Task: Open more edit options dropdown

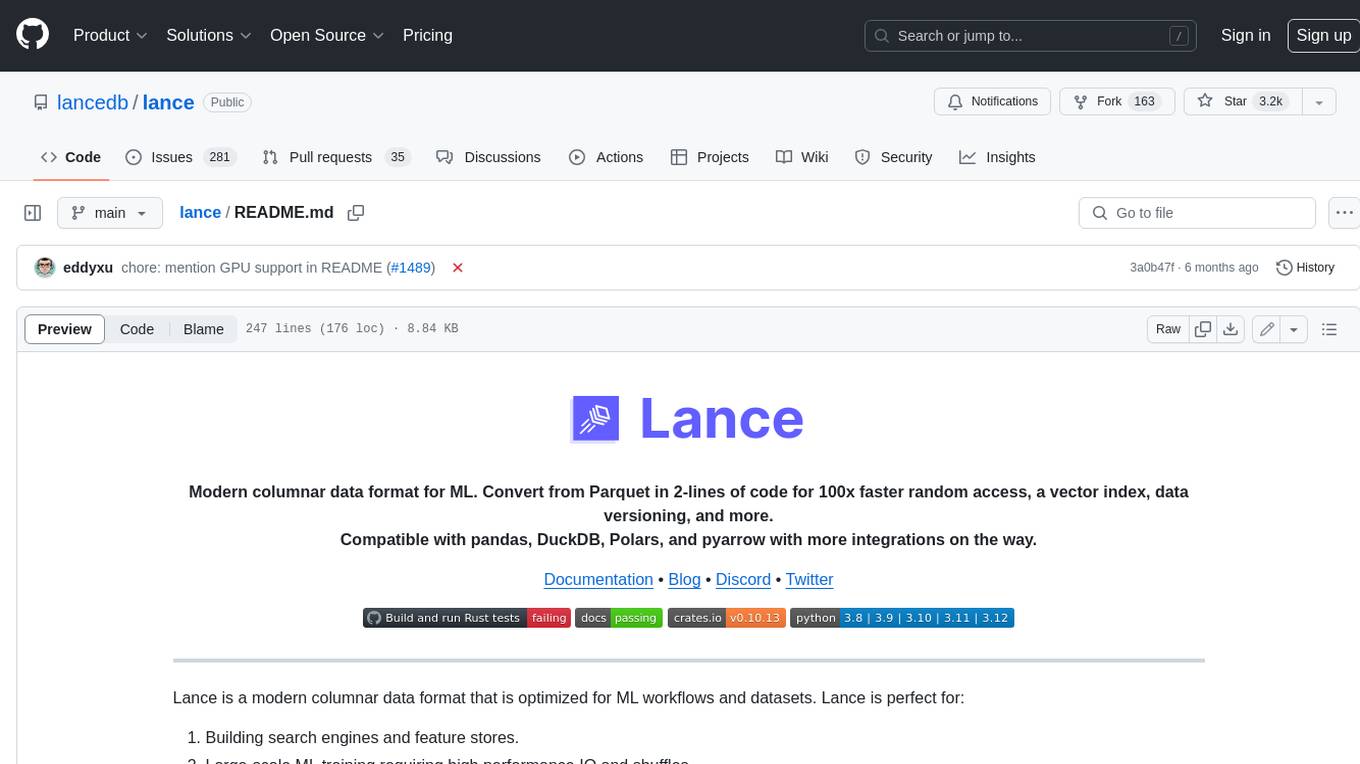Action: pos(1294,329)
